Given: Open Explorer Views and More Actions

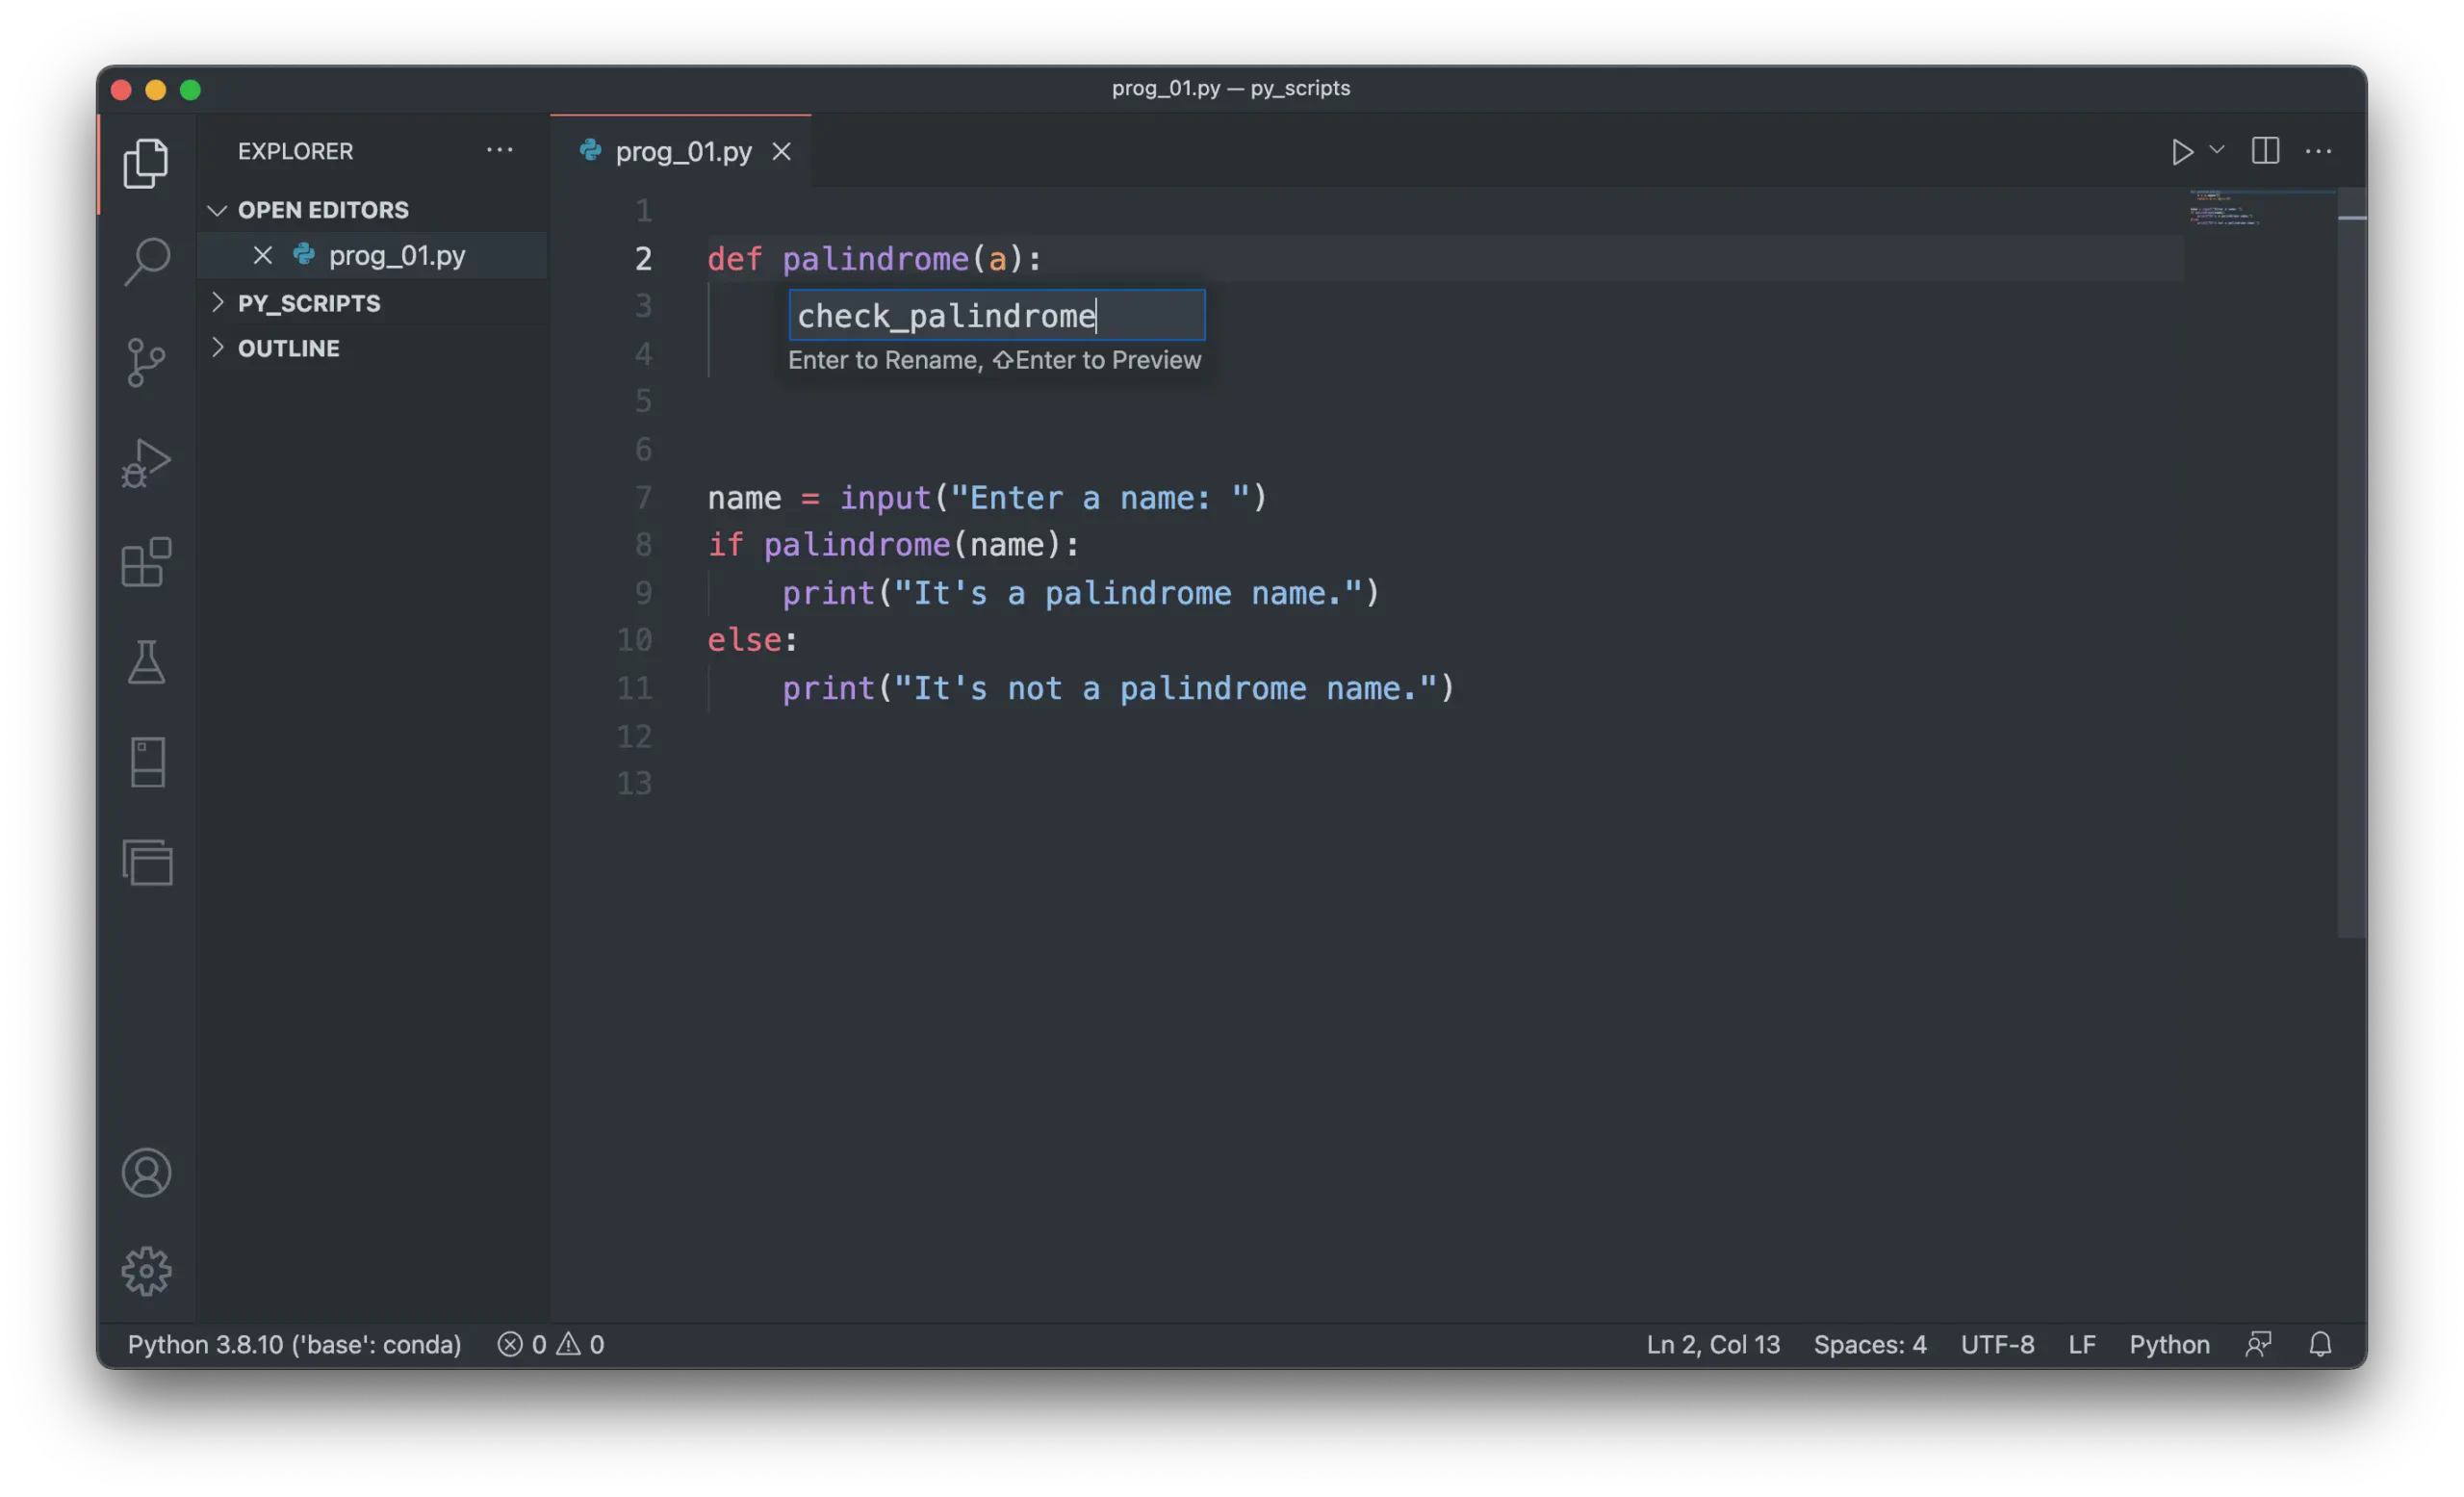Looking at the screenshot, I should (x=499, y=150).
